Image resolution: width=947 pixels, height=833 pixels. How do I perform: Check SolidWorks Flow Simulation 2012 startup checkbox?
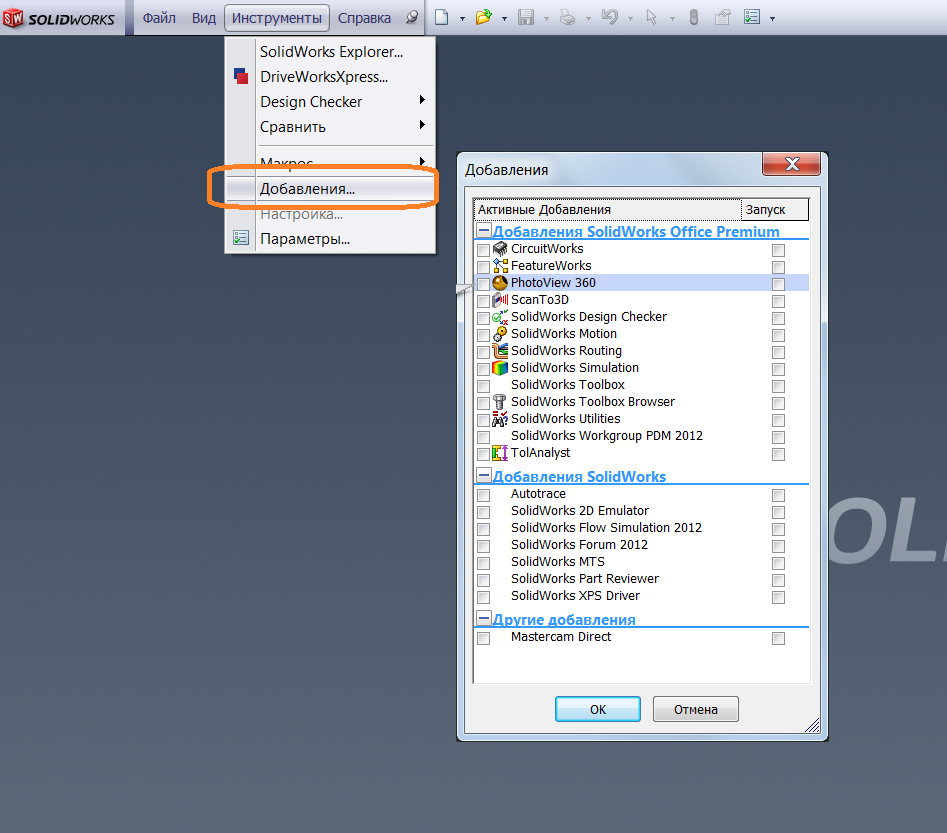[x=778, y=529]
